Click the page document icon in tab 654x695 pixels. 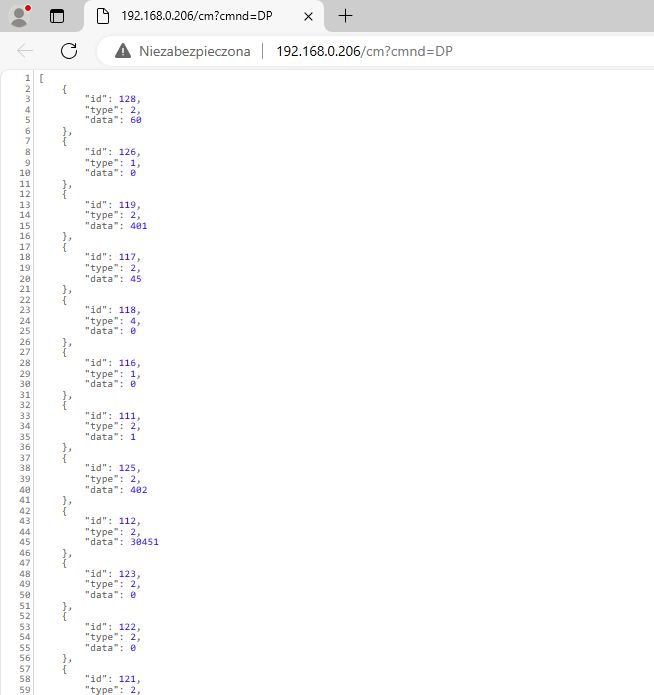103,16
